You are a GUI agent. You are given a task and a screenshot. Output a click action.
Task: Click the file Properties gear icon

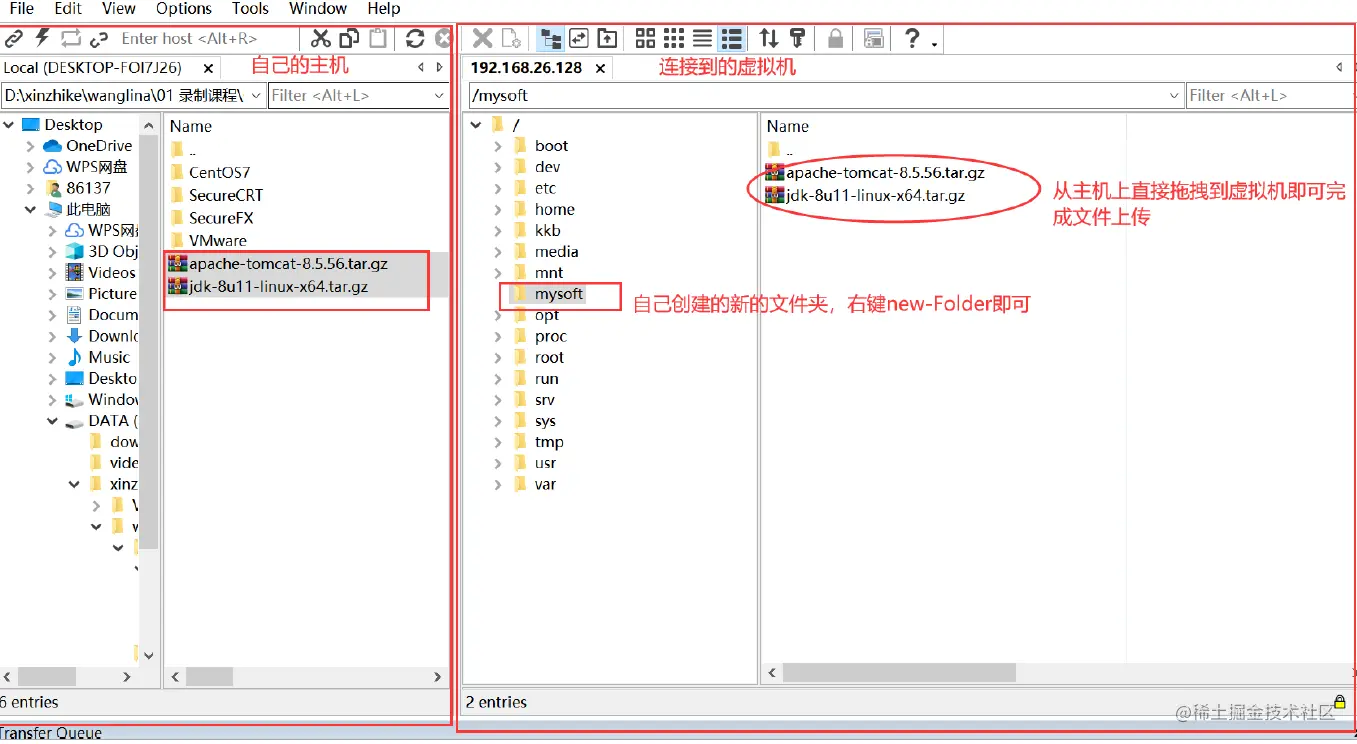[x=511, y=38]
